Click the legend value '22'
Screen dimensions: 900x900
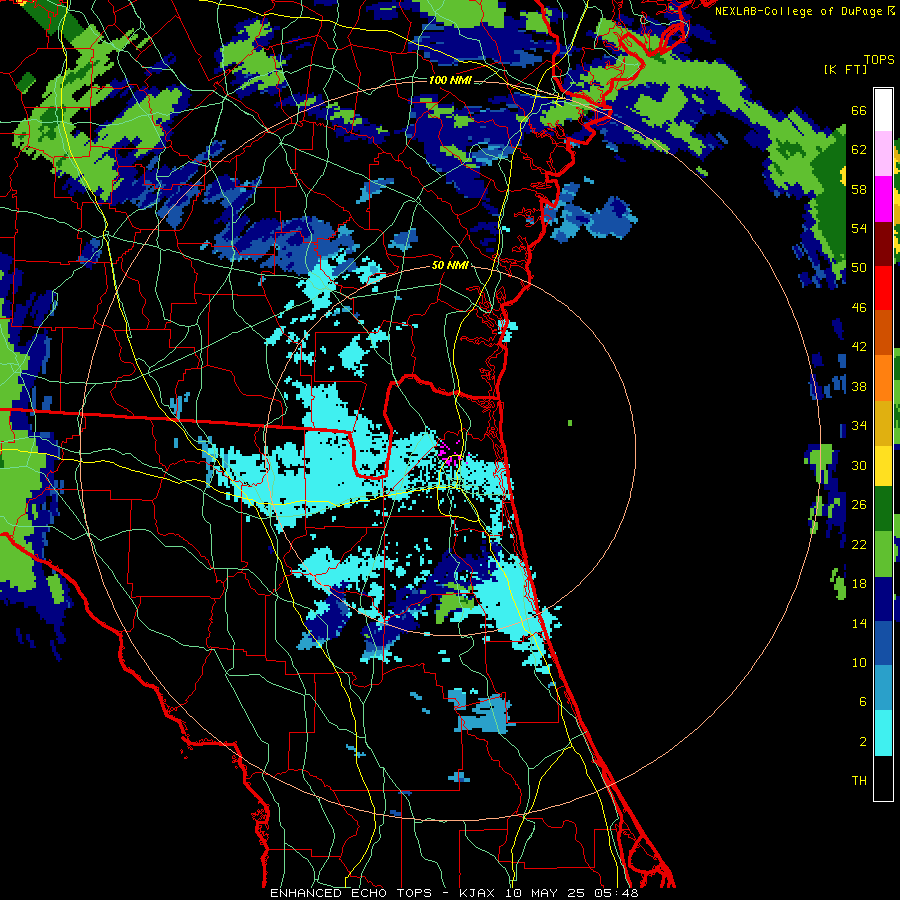[x=859, y=544]
